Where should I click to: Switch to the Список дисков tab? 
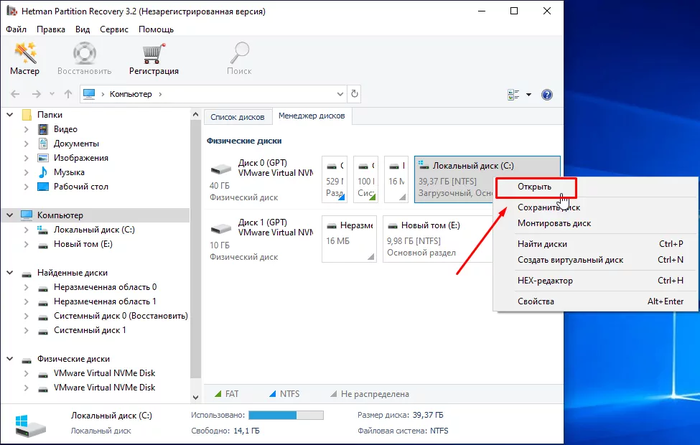(235, 117)
